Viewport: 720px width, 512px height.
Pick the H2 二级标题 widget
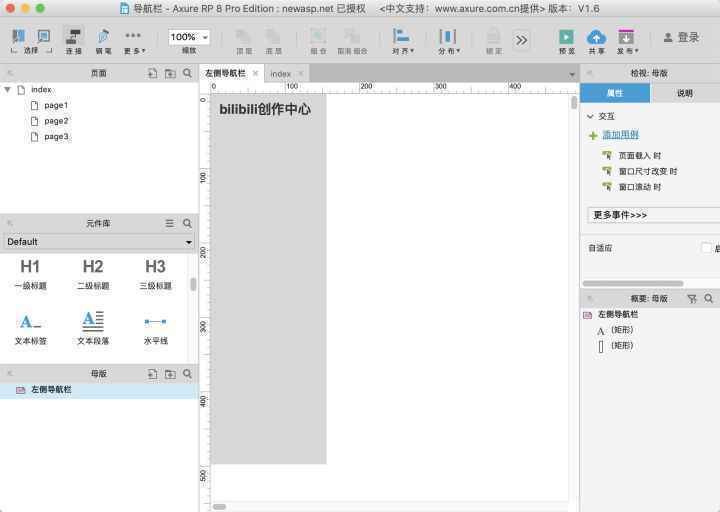93,274
